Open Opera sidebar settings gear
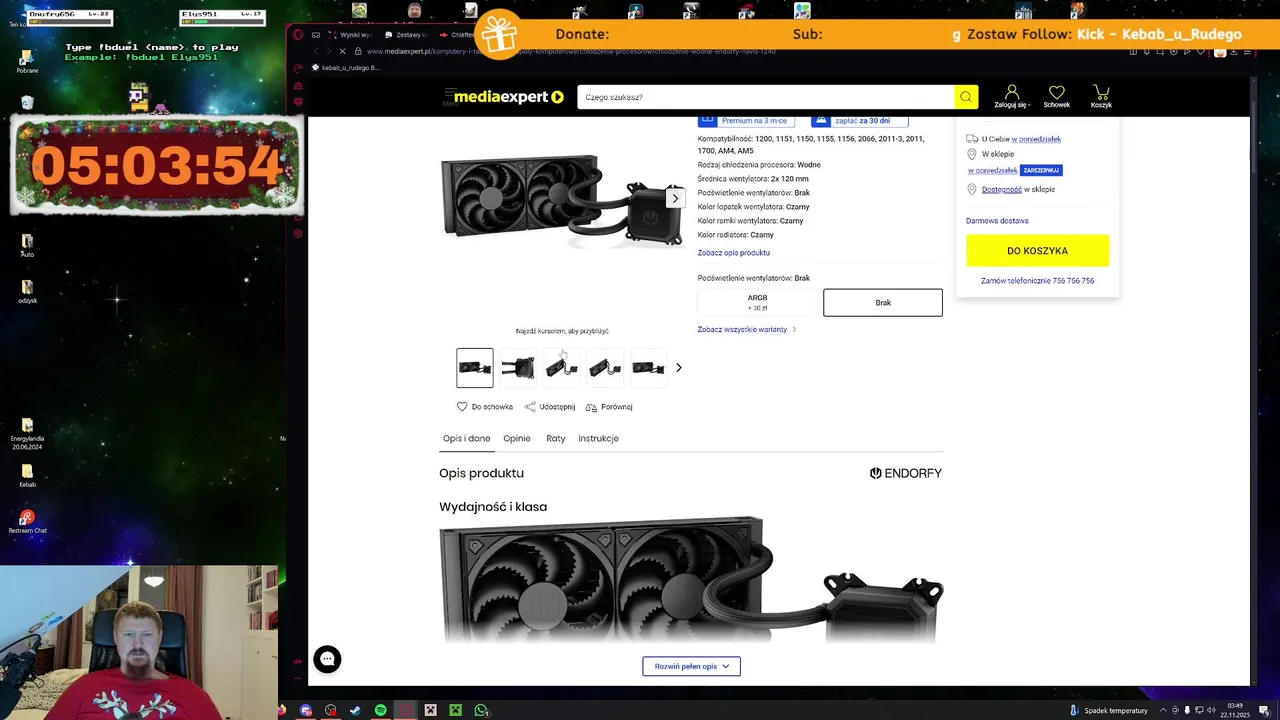 tap(298, 233)
